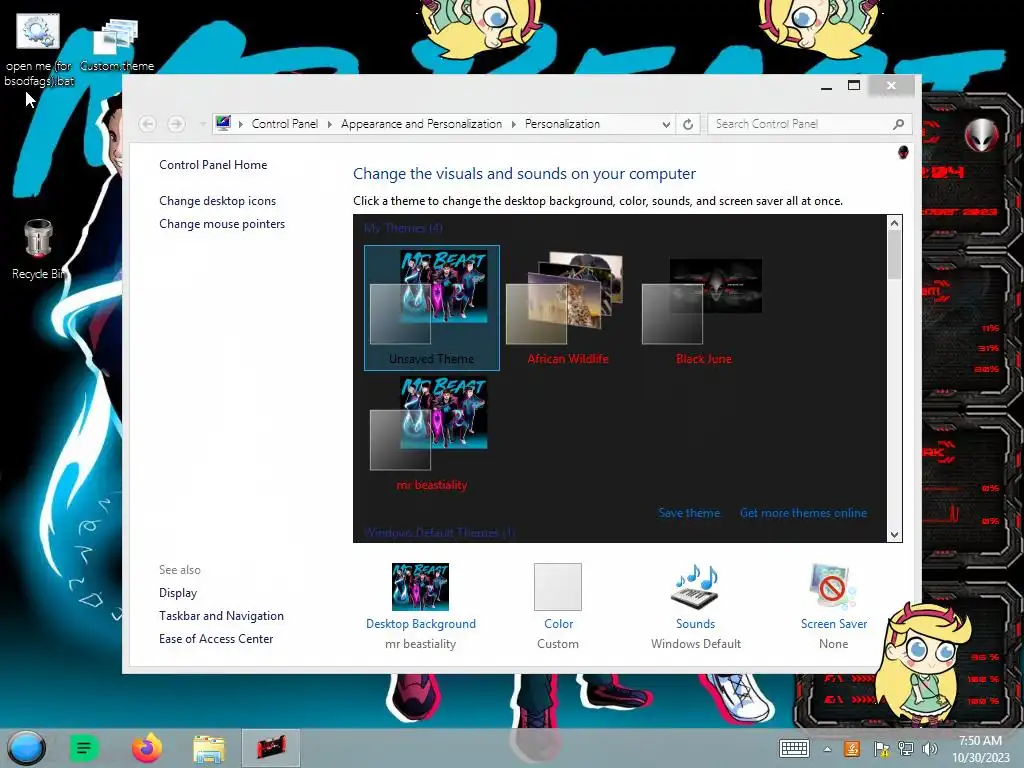Click the network tray icon

pyautogui.click(x=906, y=749)
